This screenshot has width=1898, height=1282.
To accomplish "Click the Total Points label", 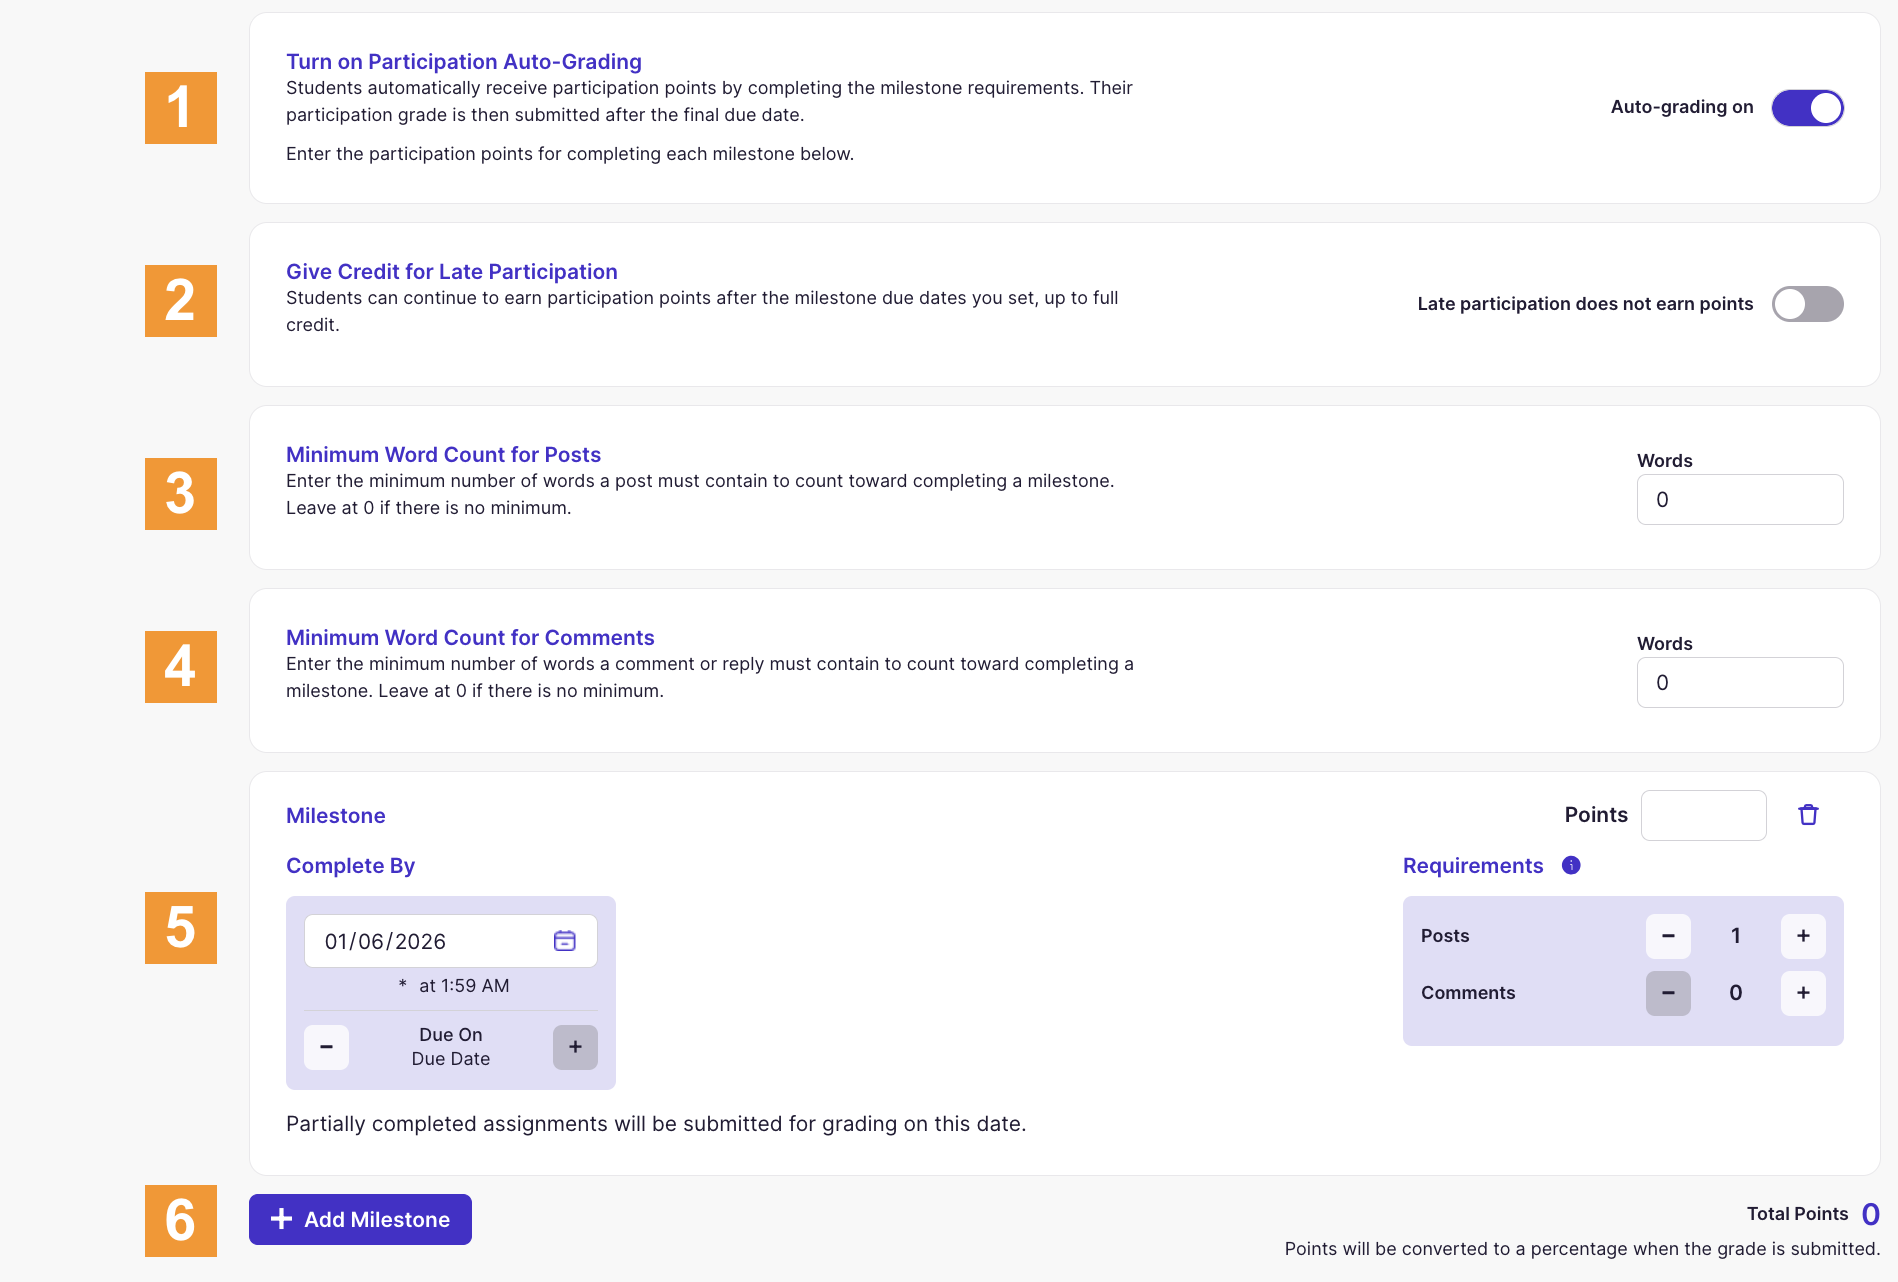I will (x=1797, y=1214).
